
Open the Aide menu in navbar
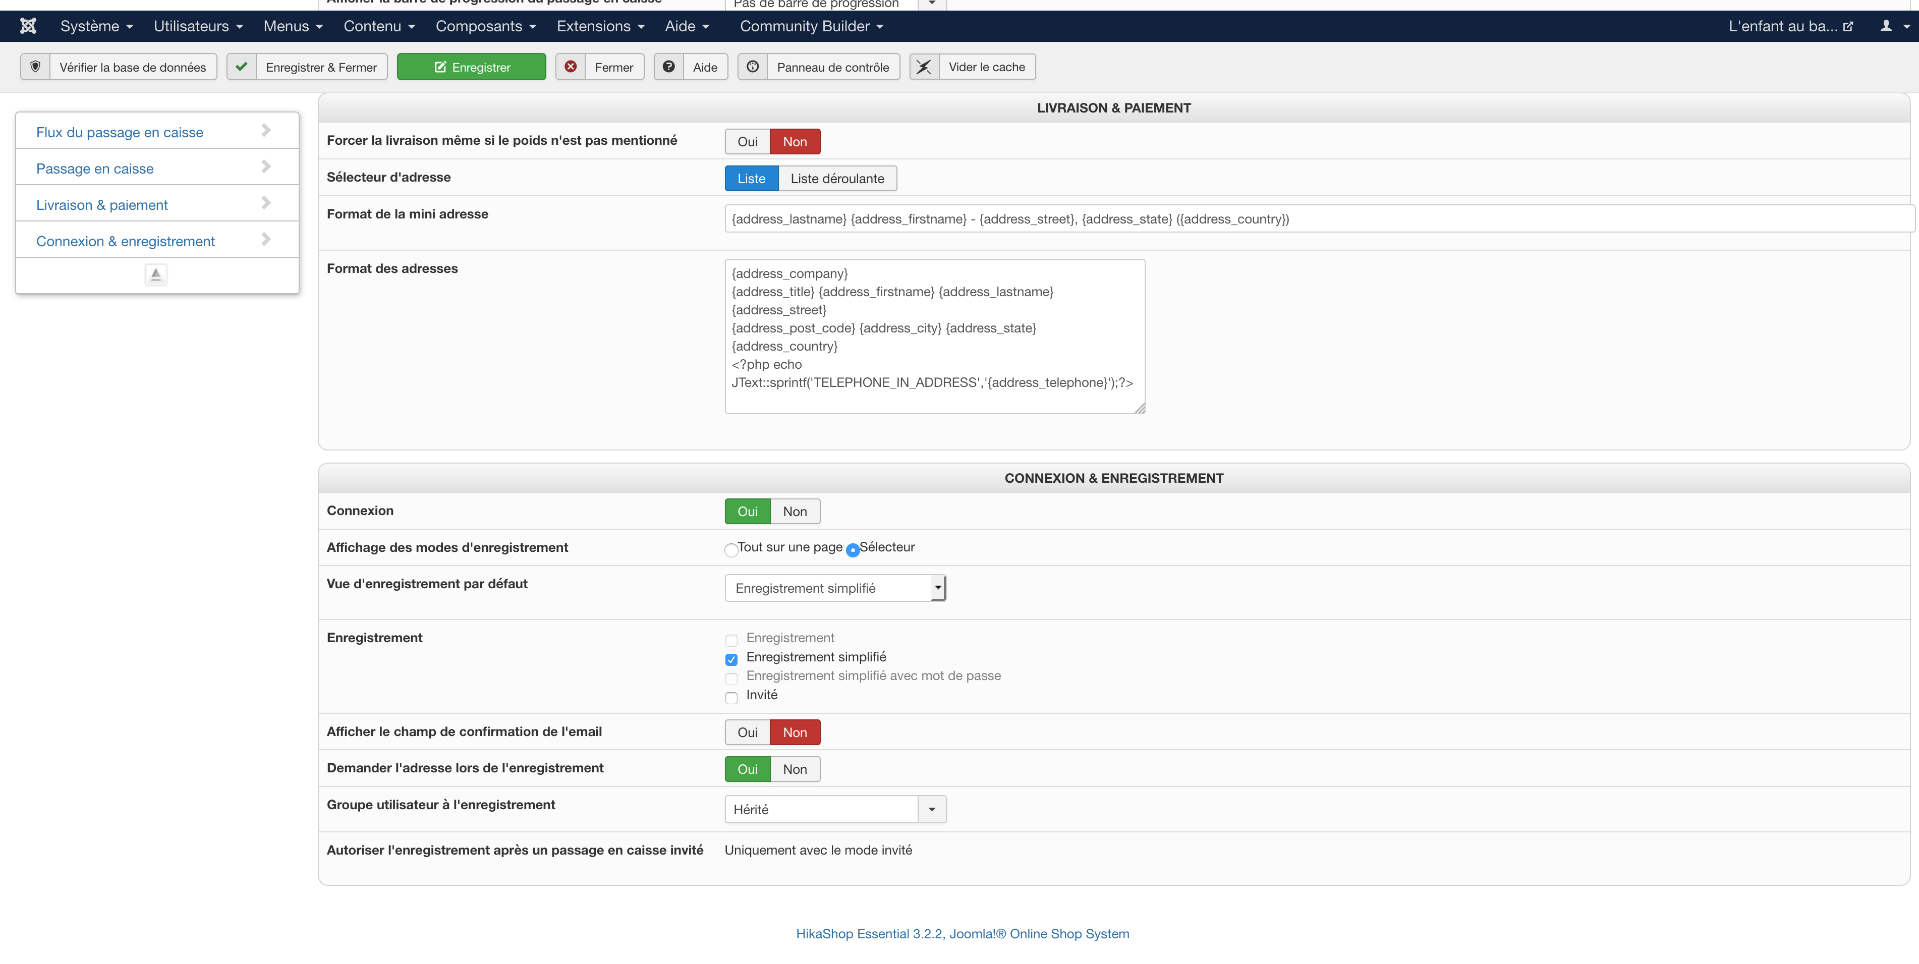coord(687,26)
